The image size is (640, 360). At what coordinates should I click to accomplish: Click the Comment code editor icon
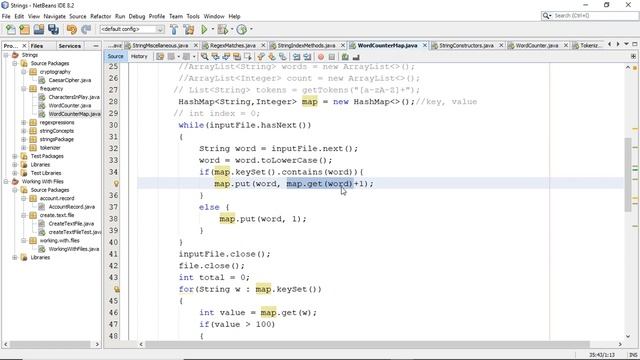(345, 57)
